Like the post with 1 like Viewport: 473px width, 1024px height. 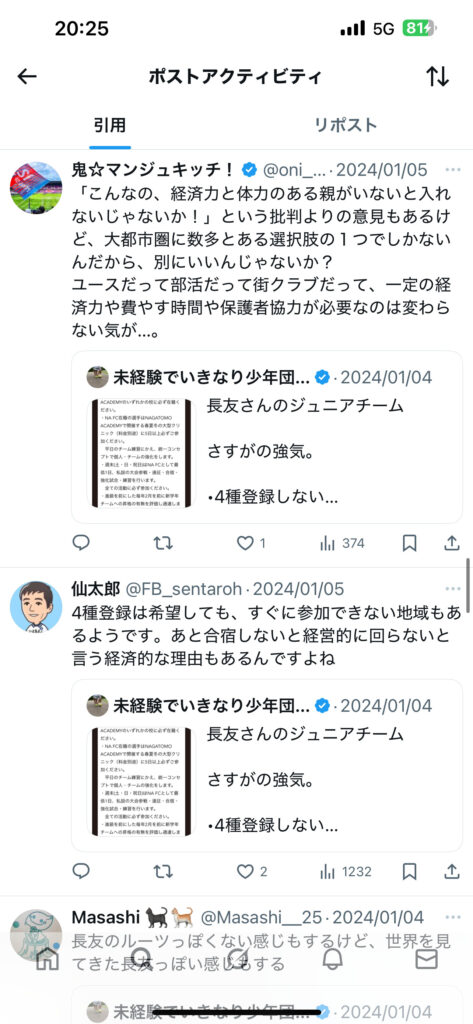coord(252,543)
